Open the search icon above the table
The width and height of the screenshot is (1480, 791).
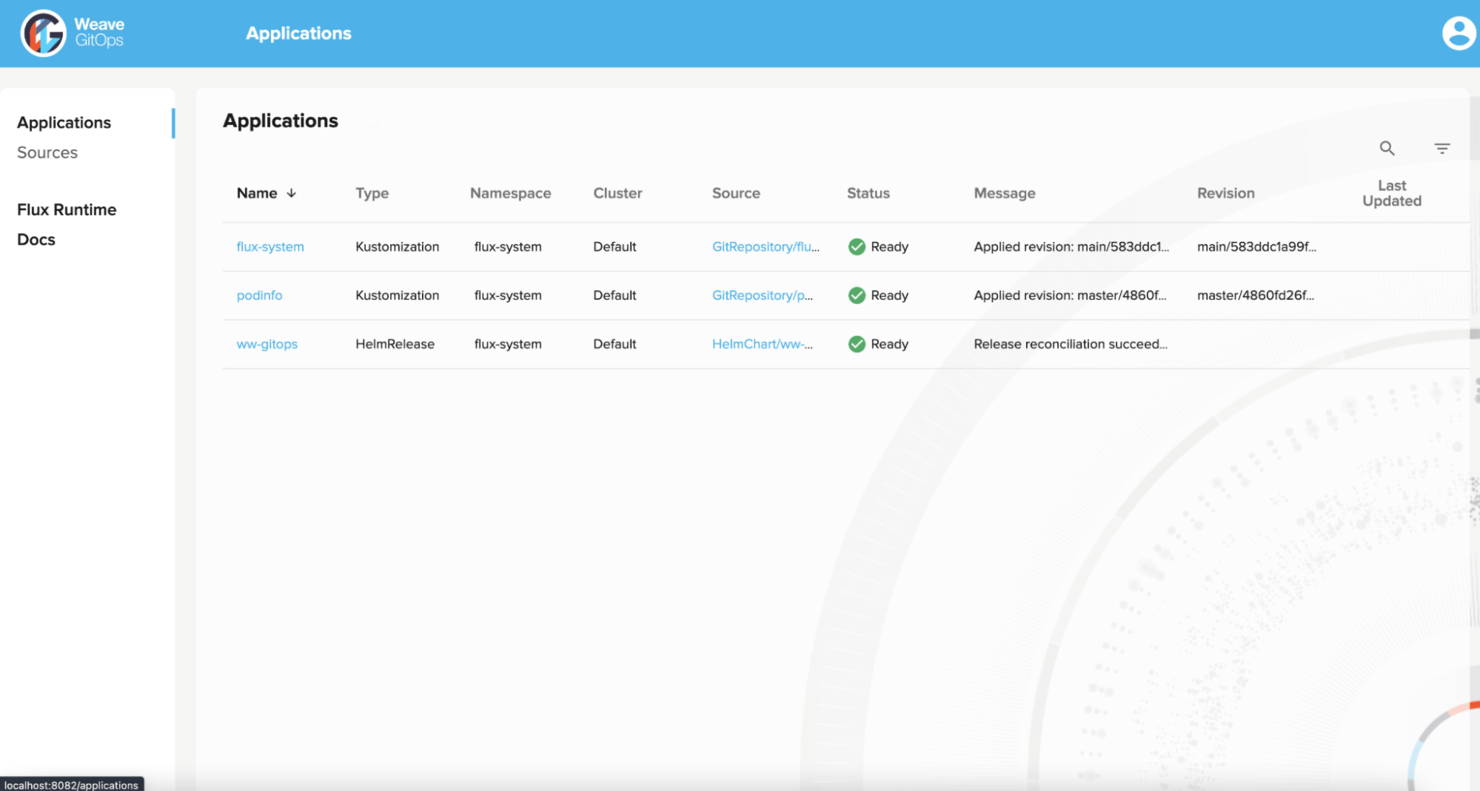pos(1387,147)
